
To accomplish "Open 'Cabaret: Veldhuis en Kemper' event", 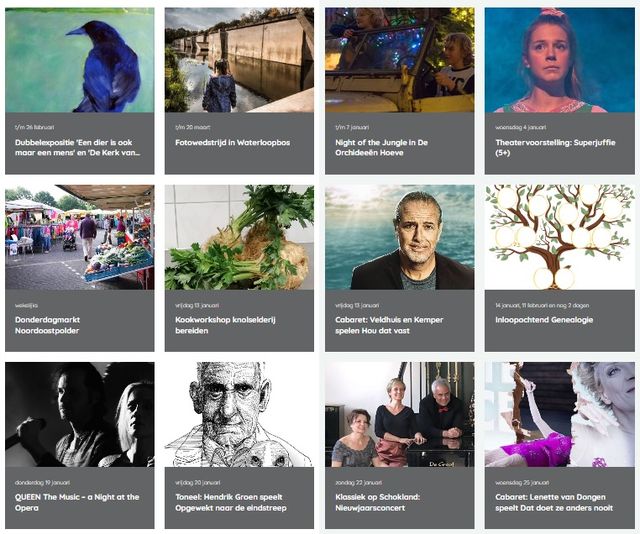I will [389, 325].
